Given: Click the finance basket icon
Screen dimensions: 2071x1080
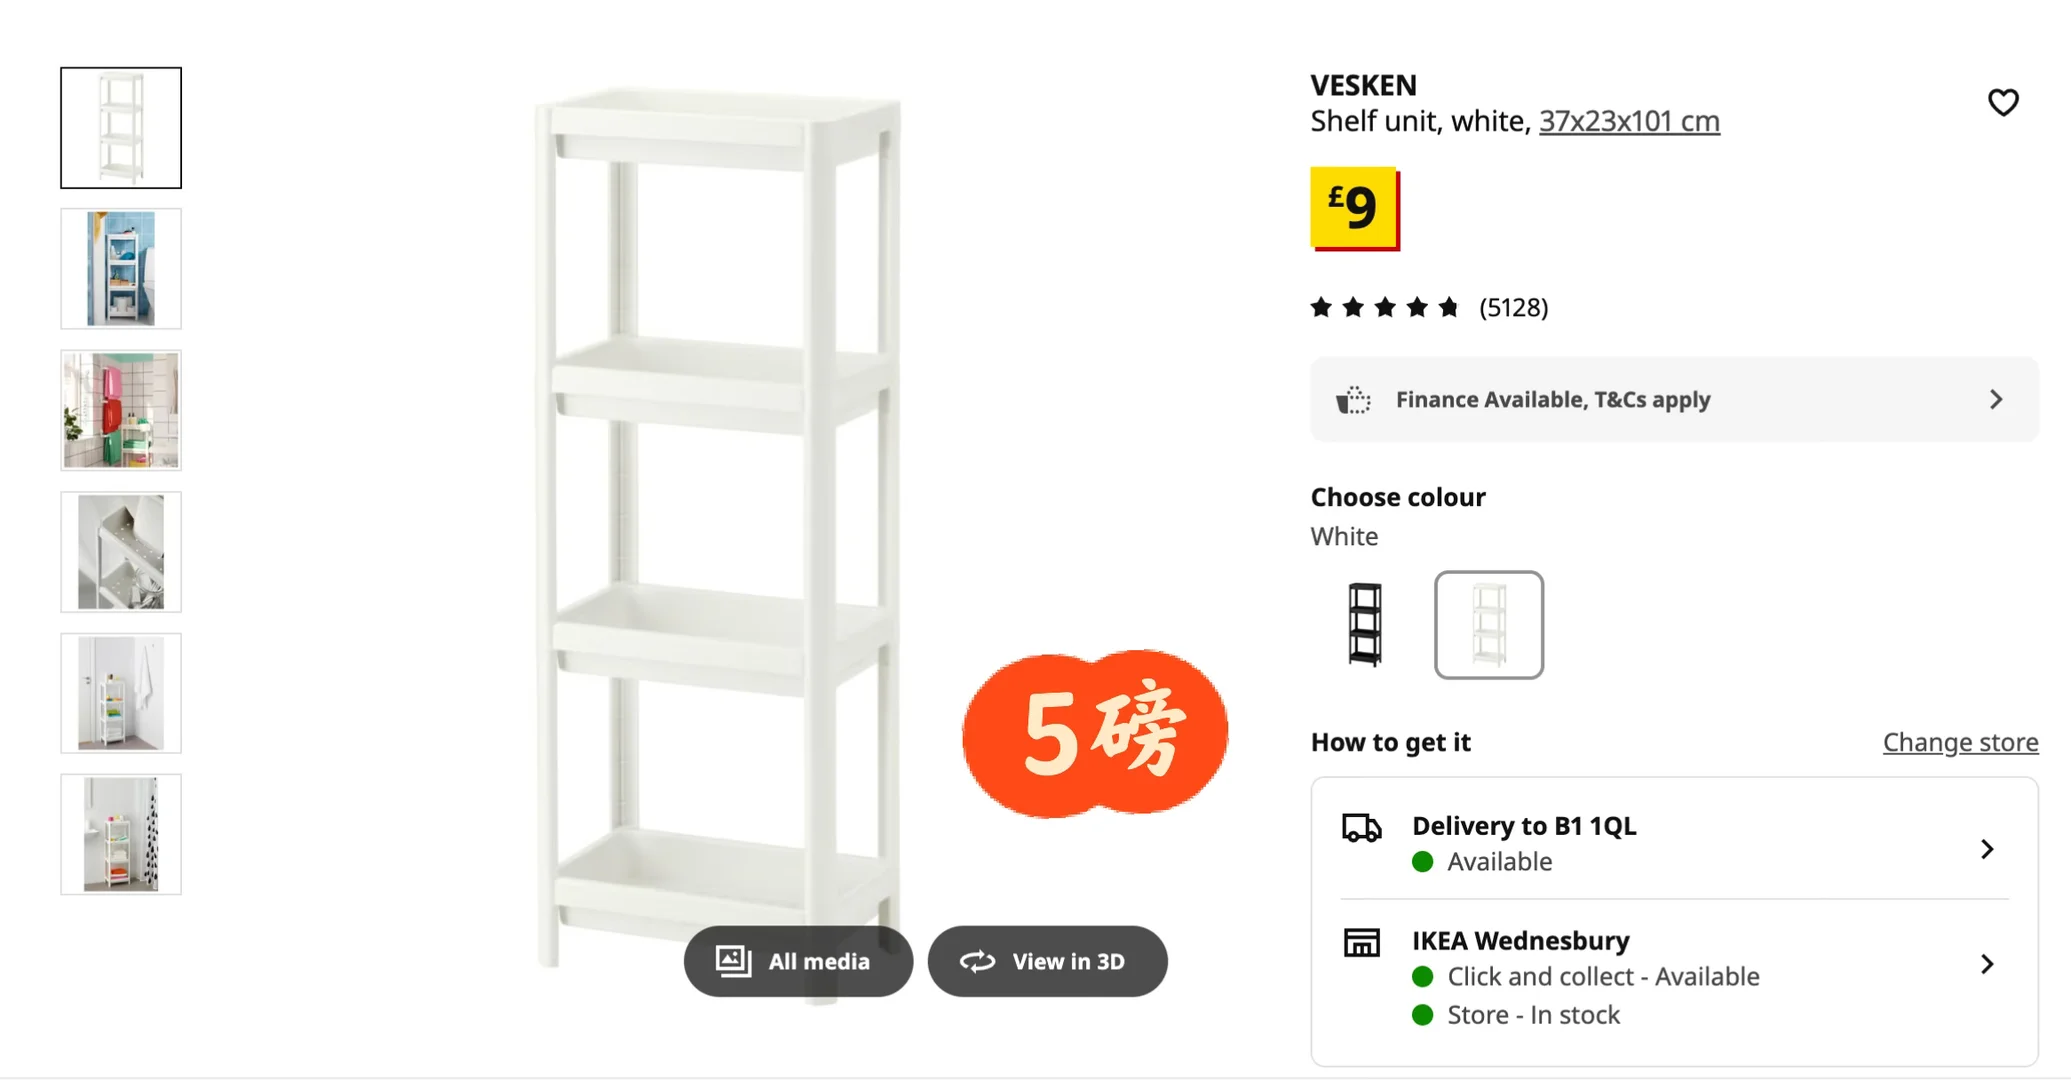Looking at the screenshot, I should (1354, 399).
